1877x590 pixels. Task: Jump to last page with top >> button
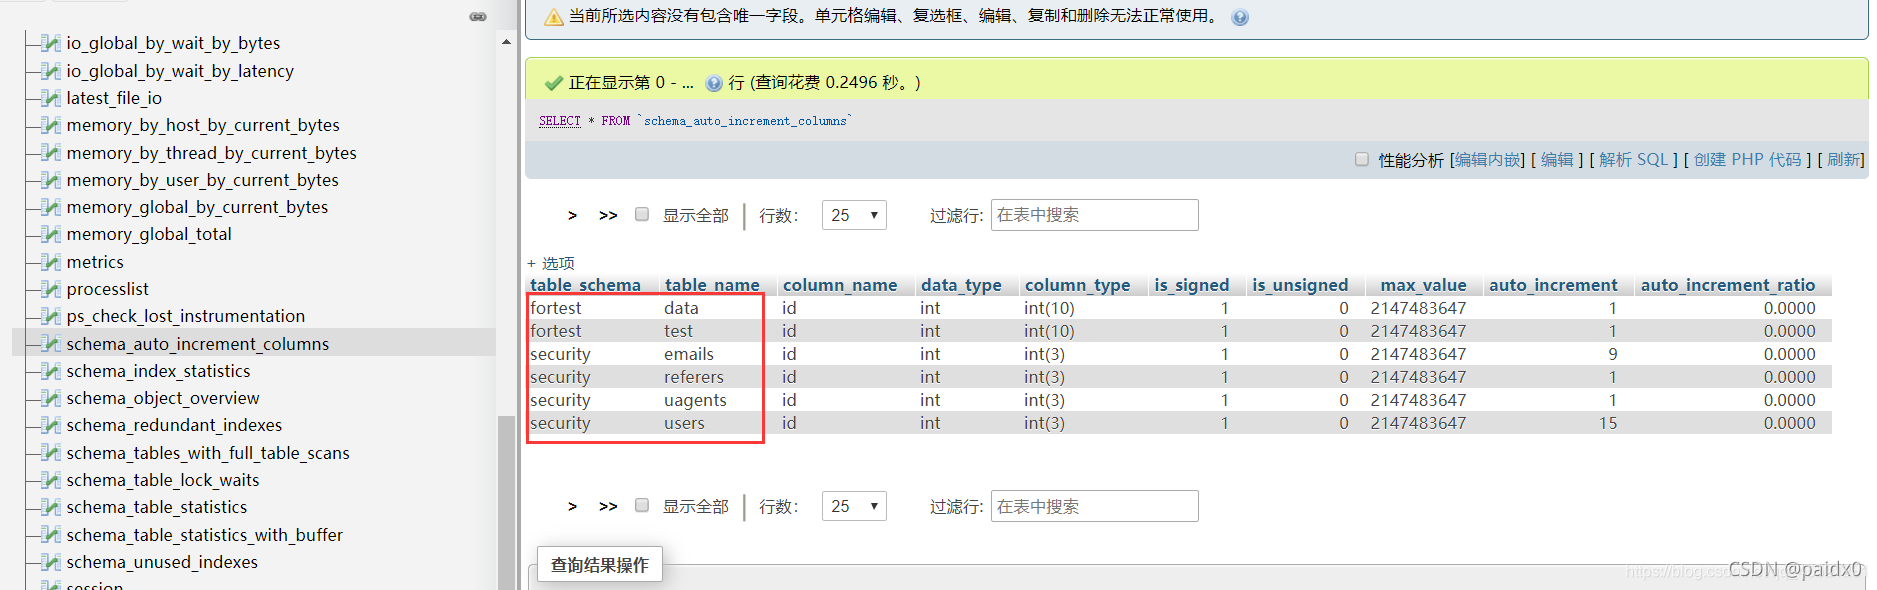(x=608, y=215)
